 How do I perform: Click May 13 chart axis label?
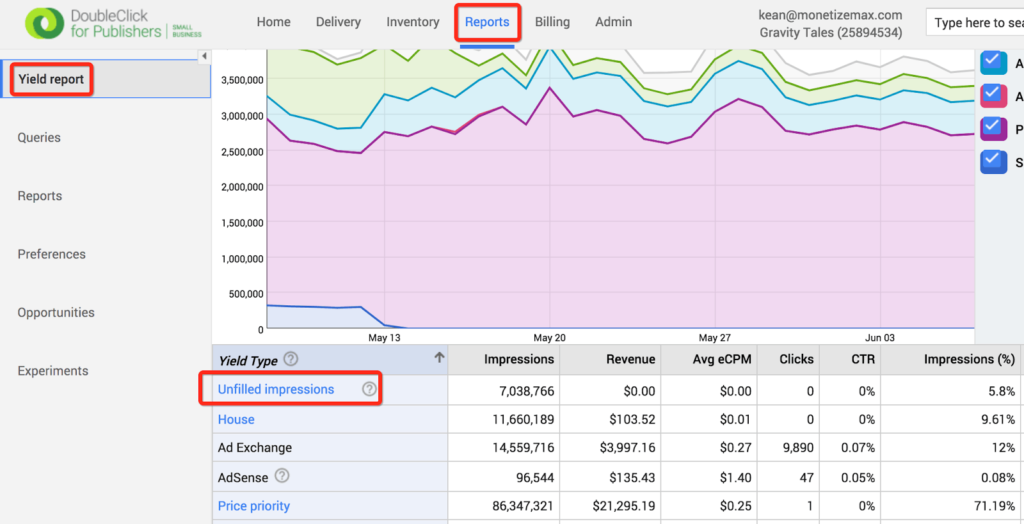pos(385,338)
